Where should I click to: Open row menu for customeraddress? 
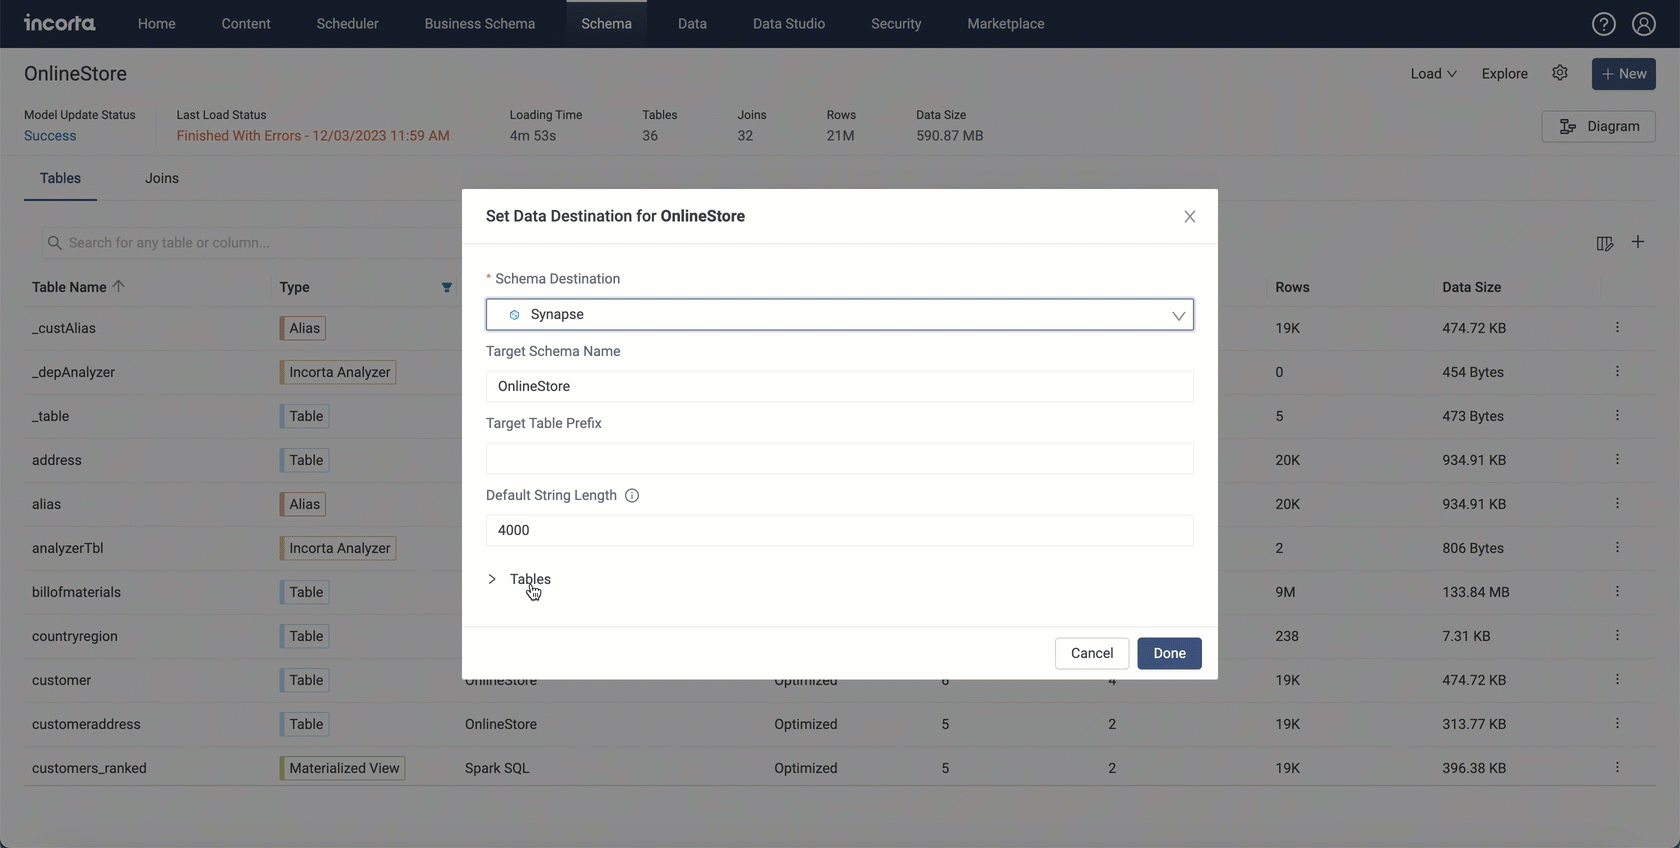tap(1617, 724)
